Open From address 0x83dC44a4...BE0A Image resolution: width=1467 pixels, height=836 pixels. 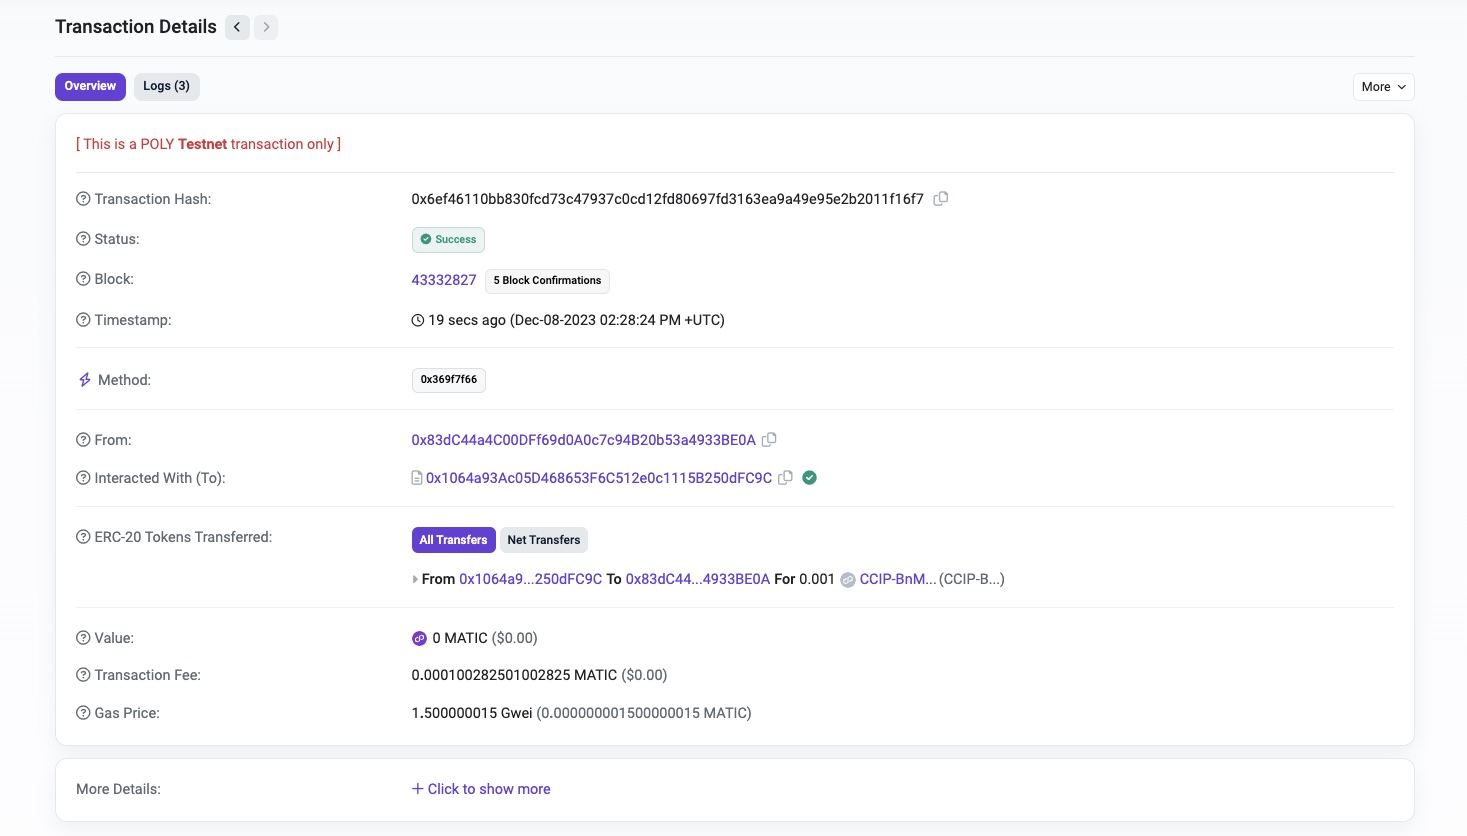click(584, 440)
